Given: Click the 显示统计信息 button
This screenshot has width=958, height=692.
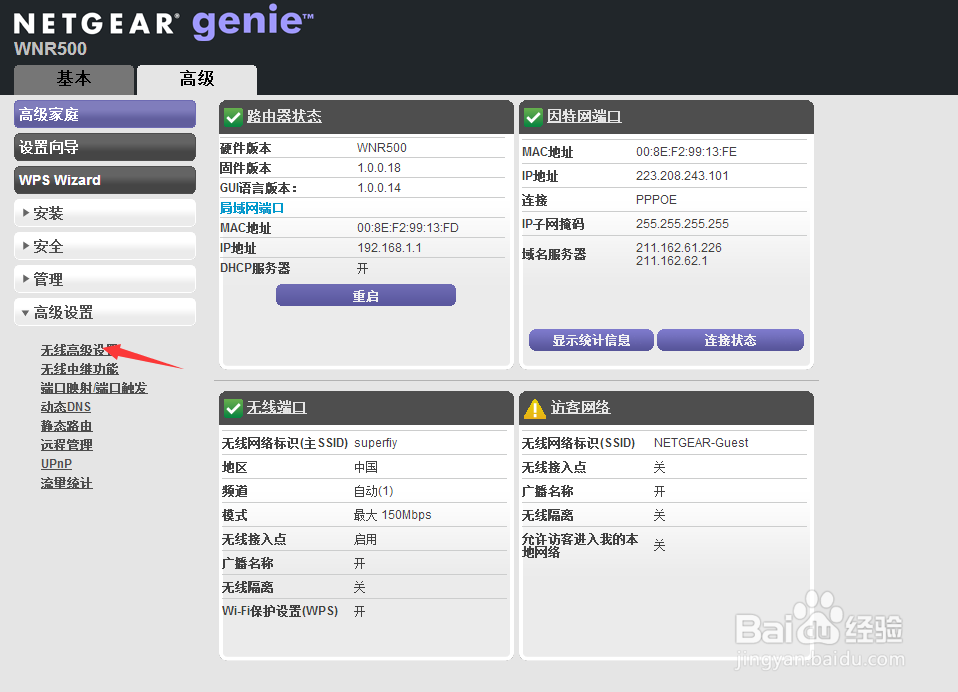Looking at the screenshot, I should coord(591,340).
